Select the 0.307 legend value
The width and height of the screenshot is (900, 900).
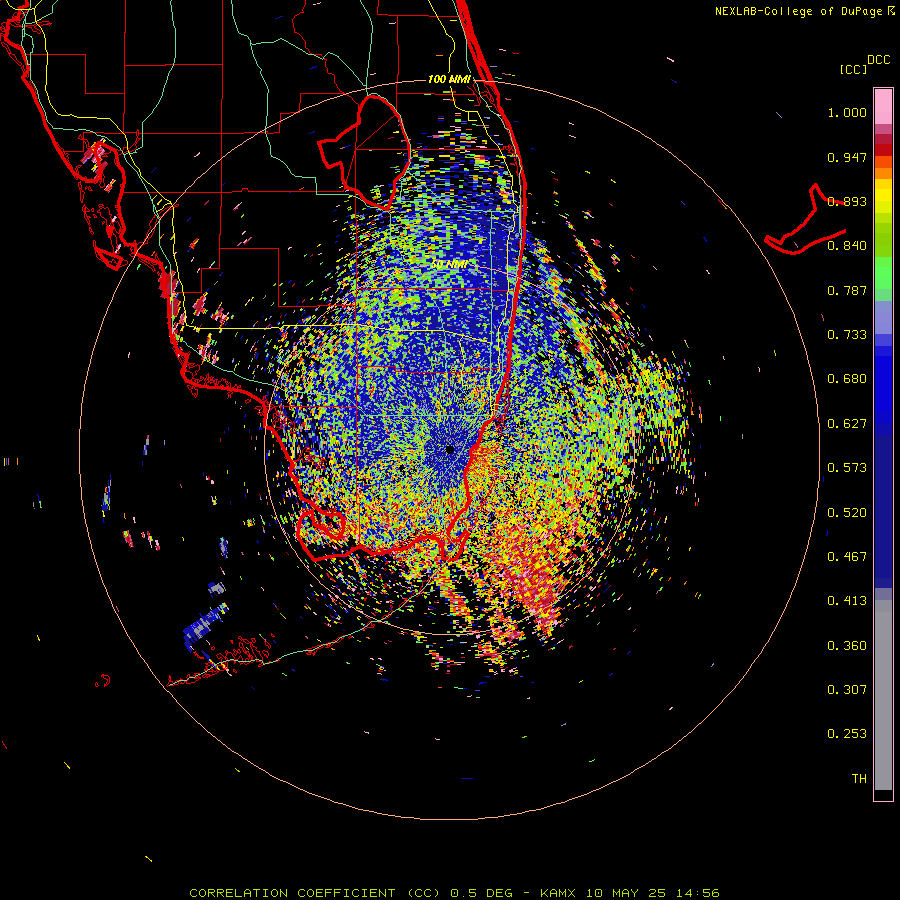click(847, 690)
